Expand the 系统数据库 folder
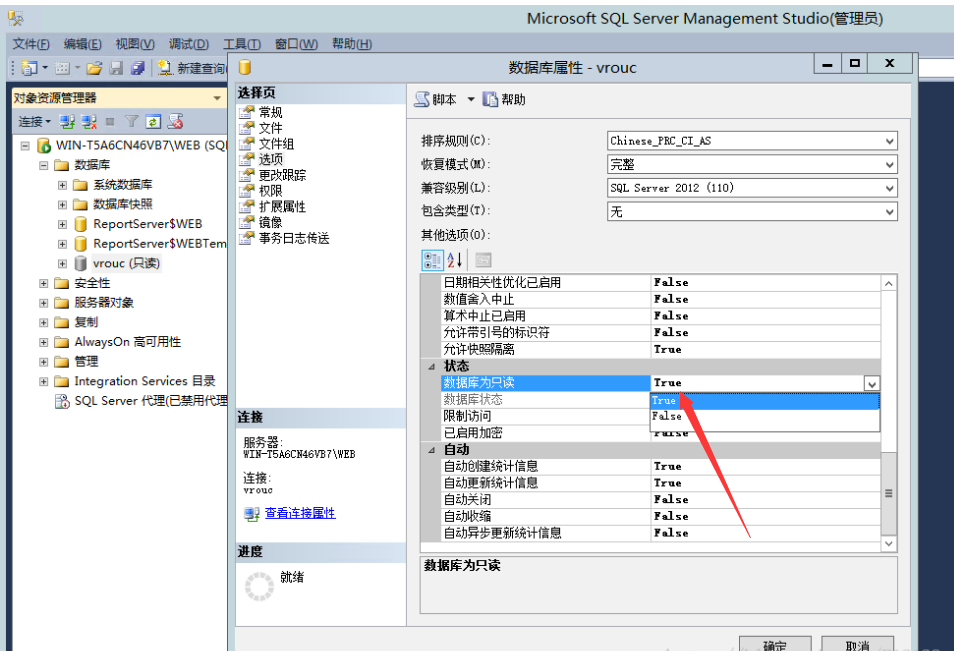 pyautogui.click(x=62, y=185)
